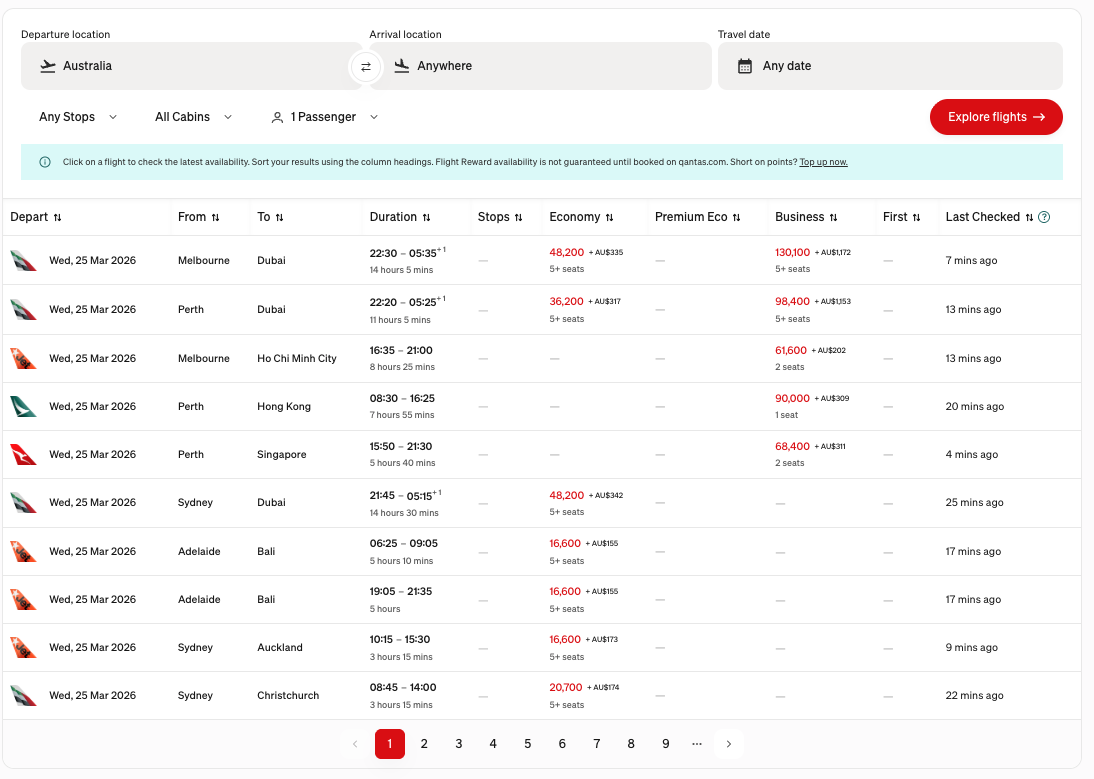
Task: Expand the All Cabins dropdown
Action: [x=192, y=117]
